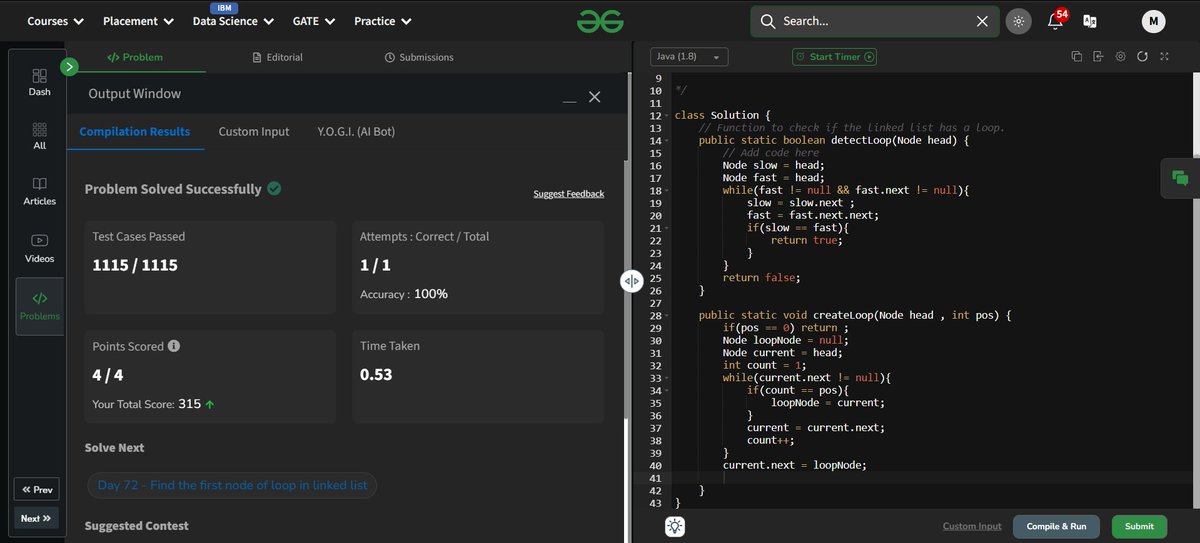Expand the Placement dropdown

(138, 21)
